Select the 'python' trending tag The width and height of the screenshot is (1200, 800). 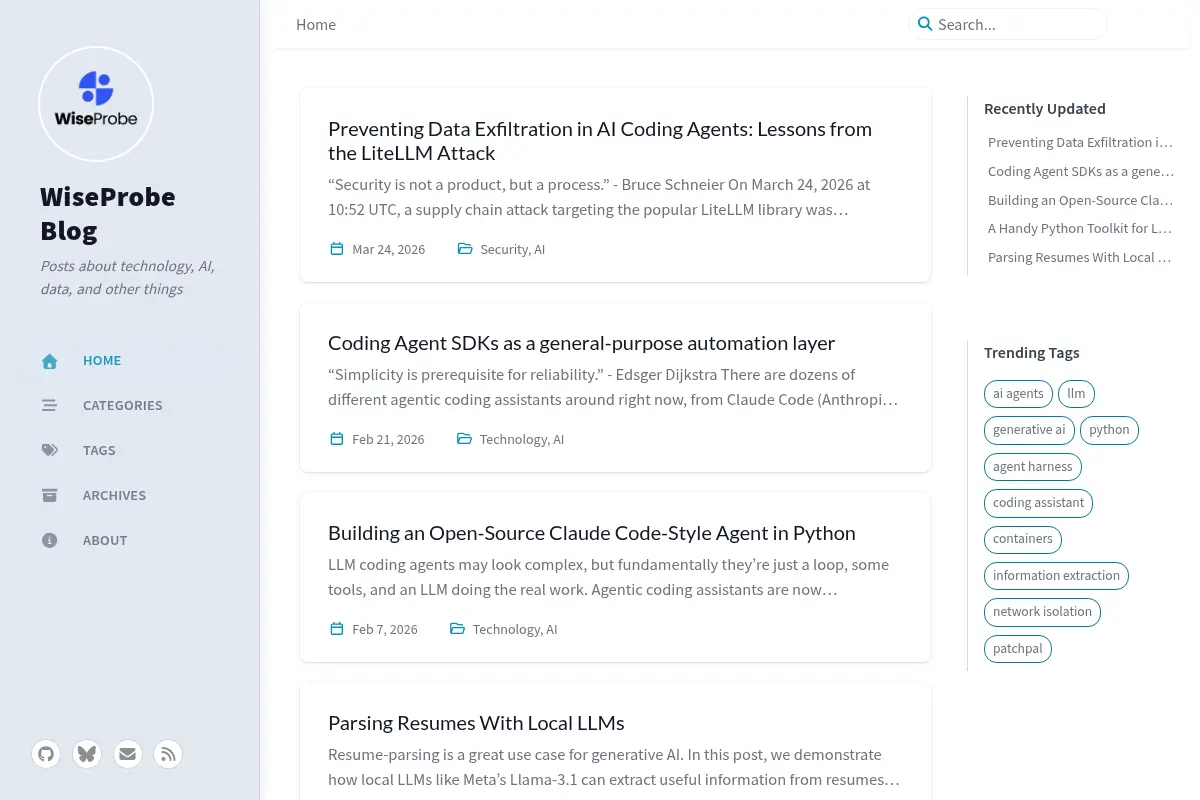coord(1109,430)
